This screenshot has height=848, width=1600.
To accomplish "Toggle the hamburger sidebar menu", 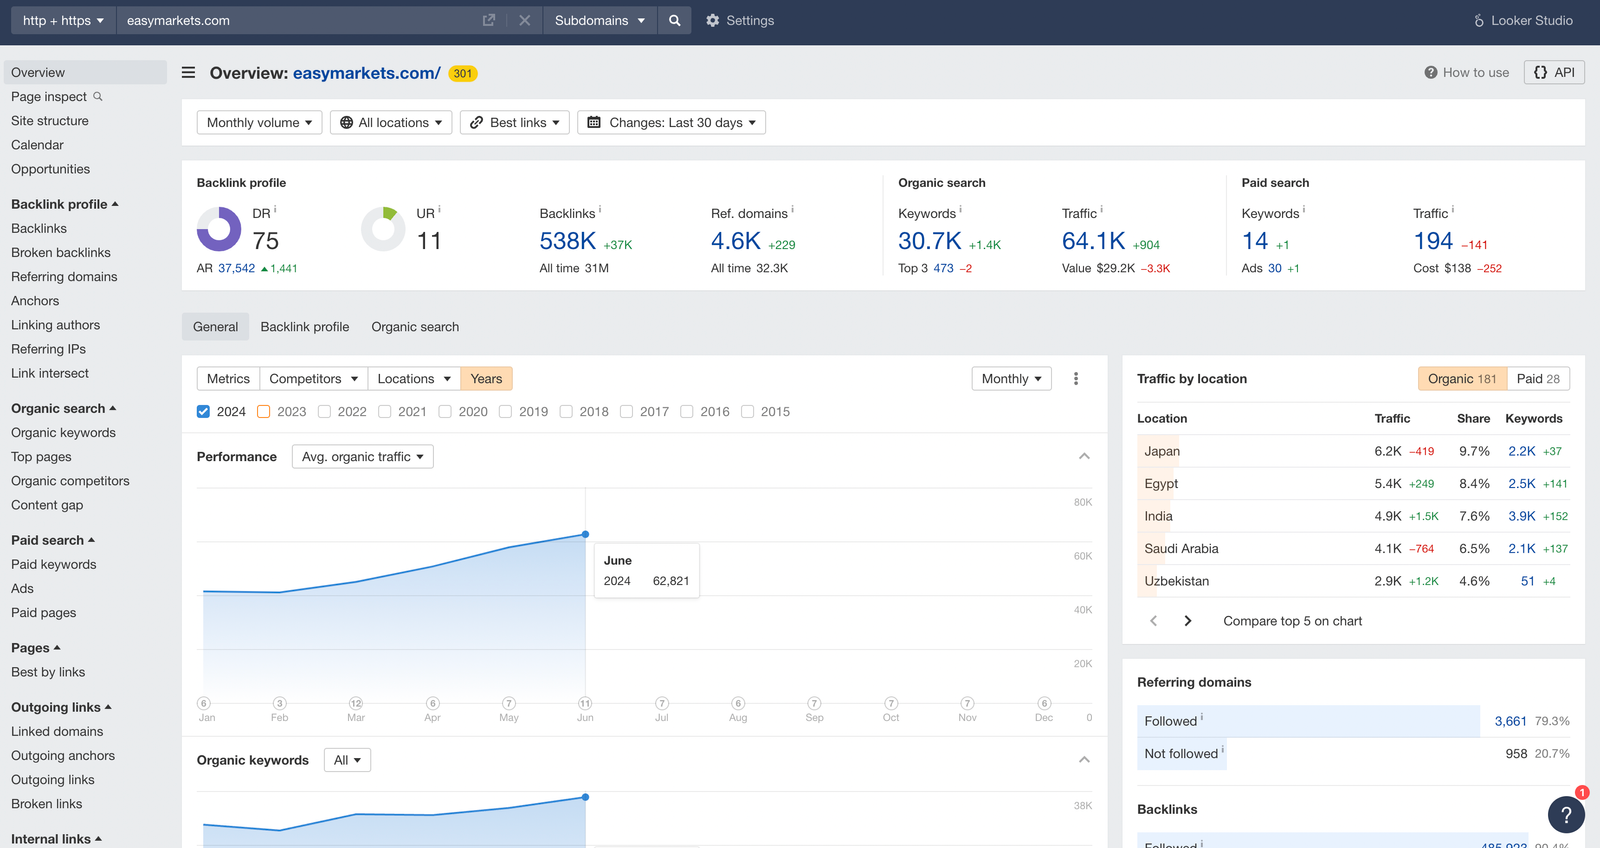I will (x=188, y=72).
